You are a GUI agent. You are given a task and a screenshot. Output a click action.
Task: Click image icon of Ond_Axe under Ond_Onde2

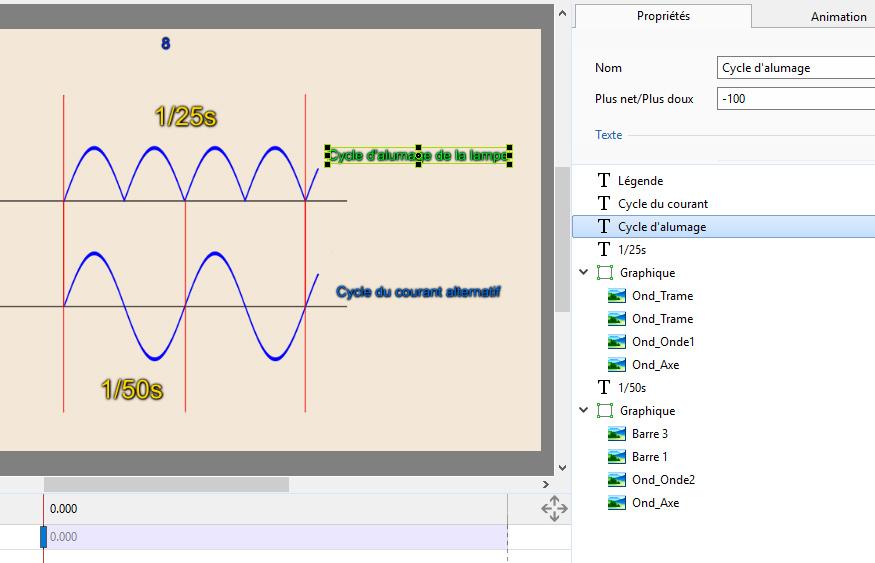click(x=617, y=503)
